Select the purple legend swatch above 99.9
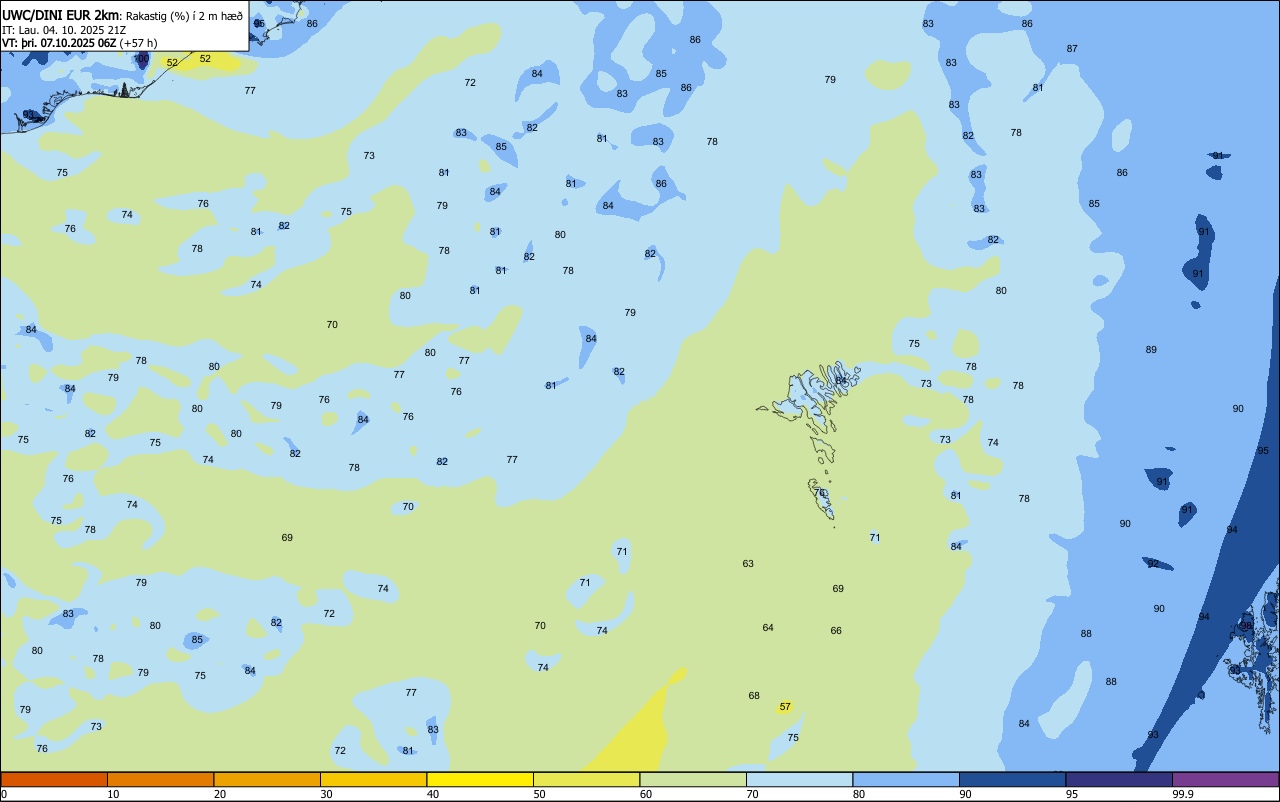Screen dimensions: 1280x802 pos(1225,779)
